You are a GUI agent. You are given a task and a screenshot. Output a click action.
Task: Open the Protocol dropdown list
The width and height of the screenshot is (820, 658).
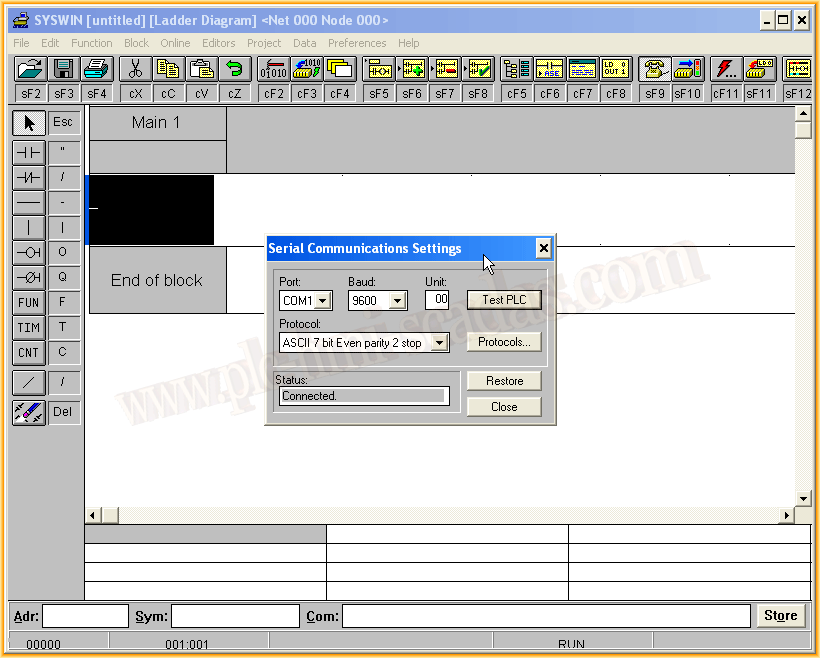coord(440,343)
